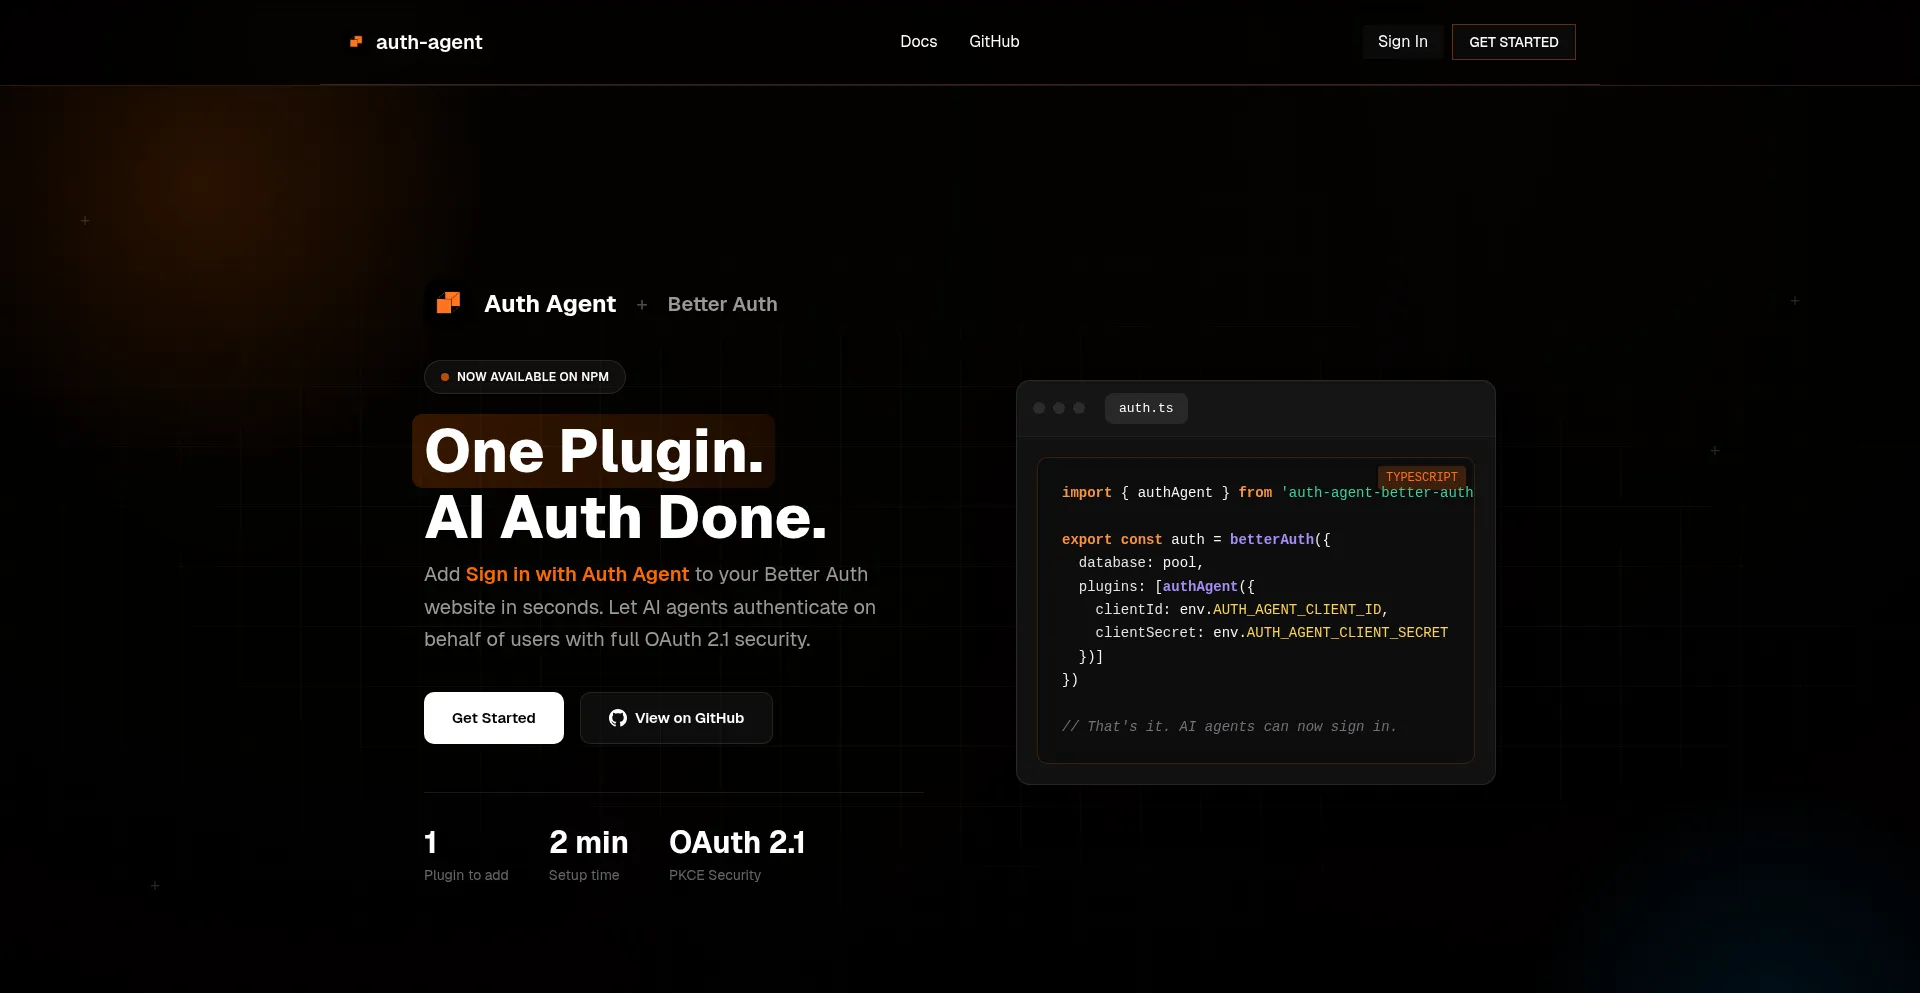Click the auth-agent brand name text
This screenshot has height=993, width=1920.
pyautogui.click(x=429, y=42)
